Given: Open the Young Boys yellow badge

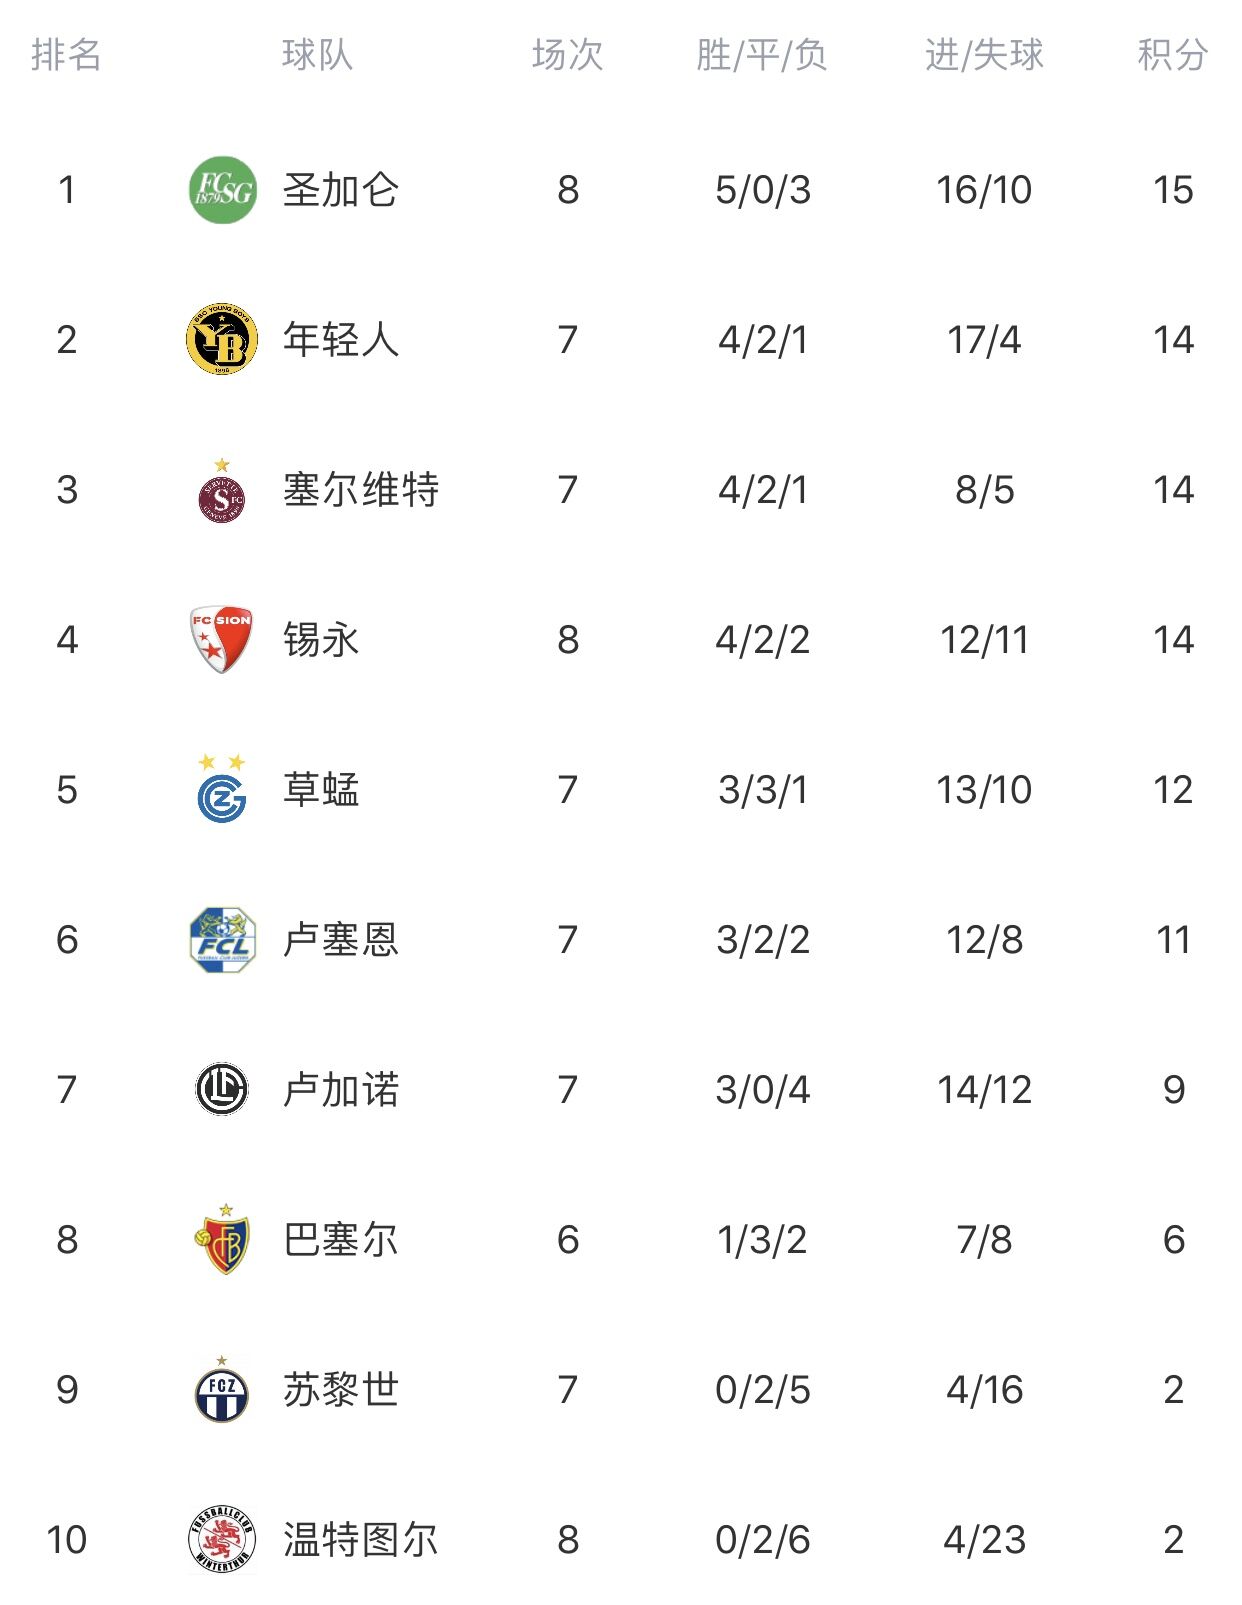Looking at the screenshot, I should pyautogui.click(x=222, y=340).
